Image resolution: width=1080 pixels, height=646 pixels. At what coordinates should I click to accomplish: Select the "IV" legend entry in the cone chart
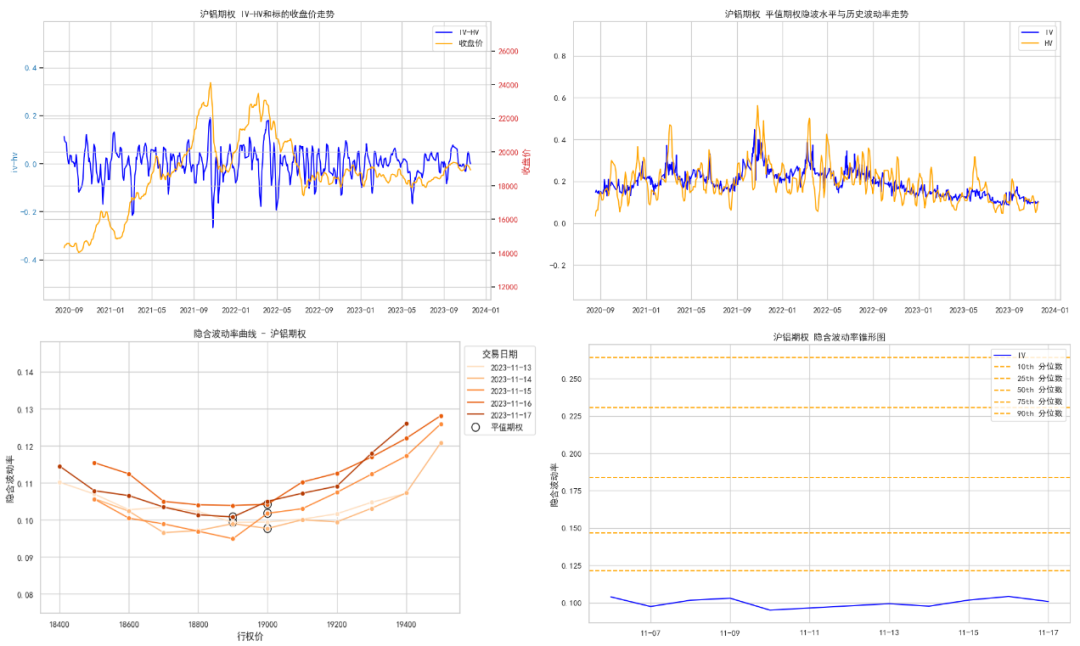pyautogui.click(x=1010, y=355)
